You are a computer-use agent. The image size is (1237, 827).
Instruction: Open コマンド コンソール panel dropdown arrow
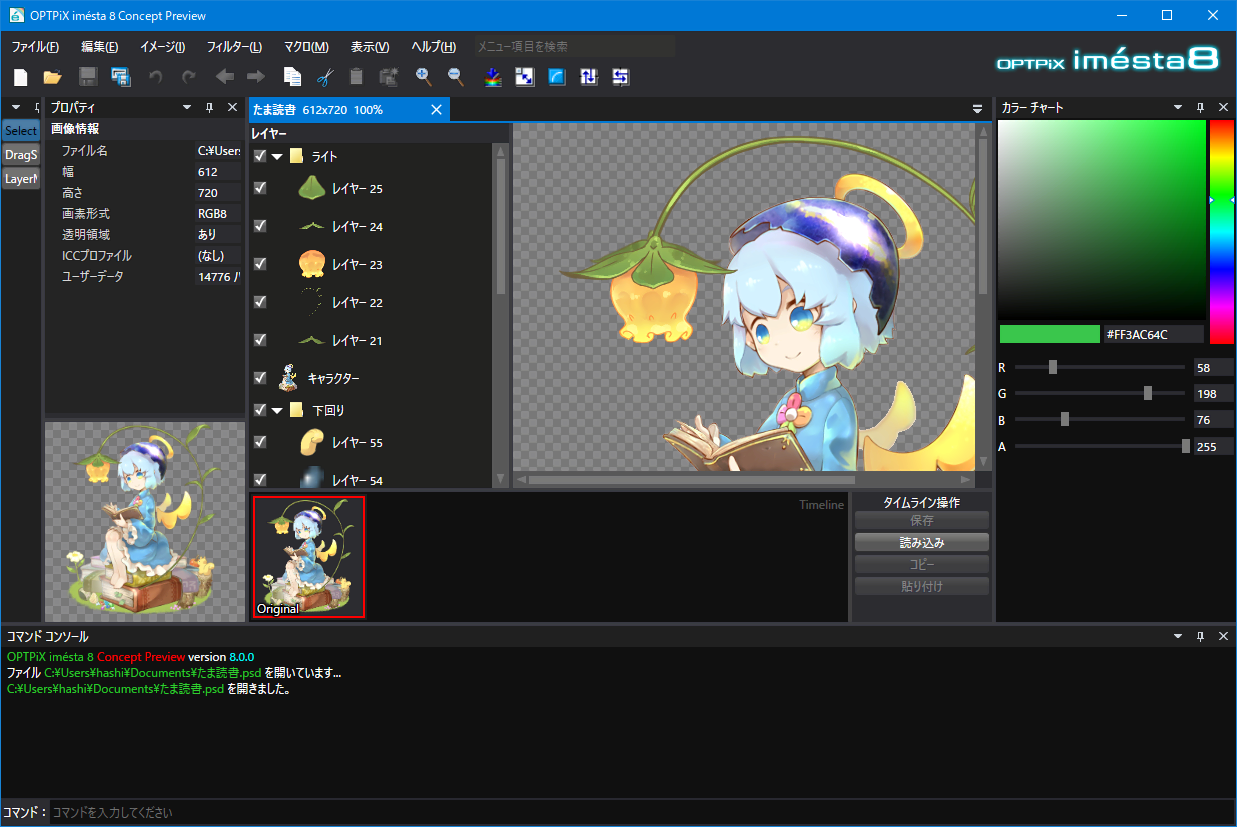coord(1178,636)
